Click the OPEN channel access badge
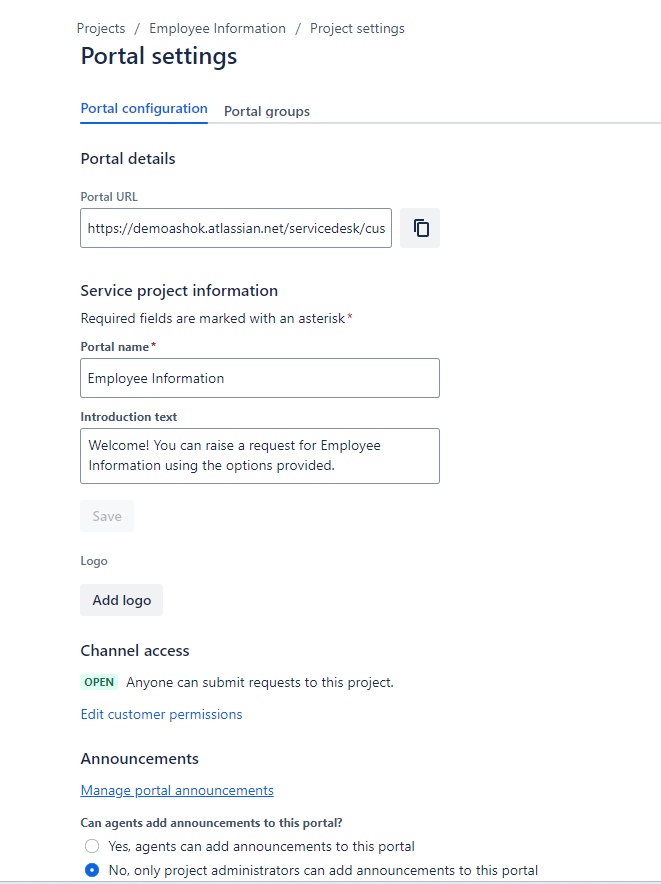This screenshot has width=661, height=884. (99, 681)
